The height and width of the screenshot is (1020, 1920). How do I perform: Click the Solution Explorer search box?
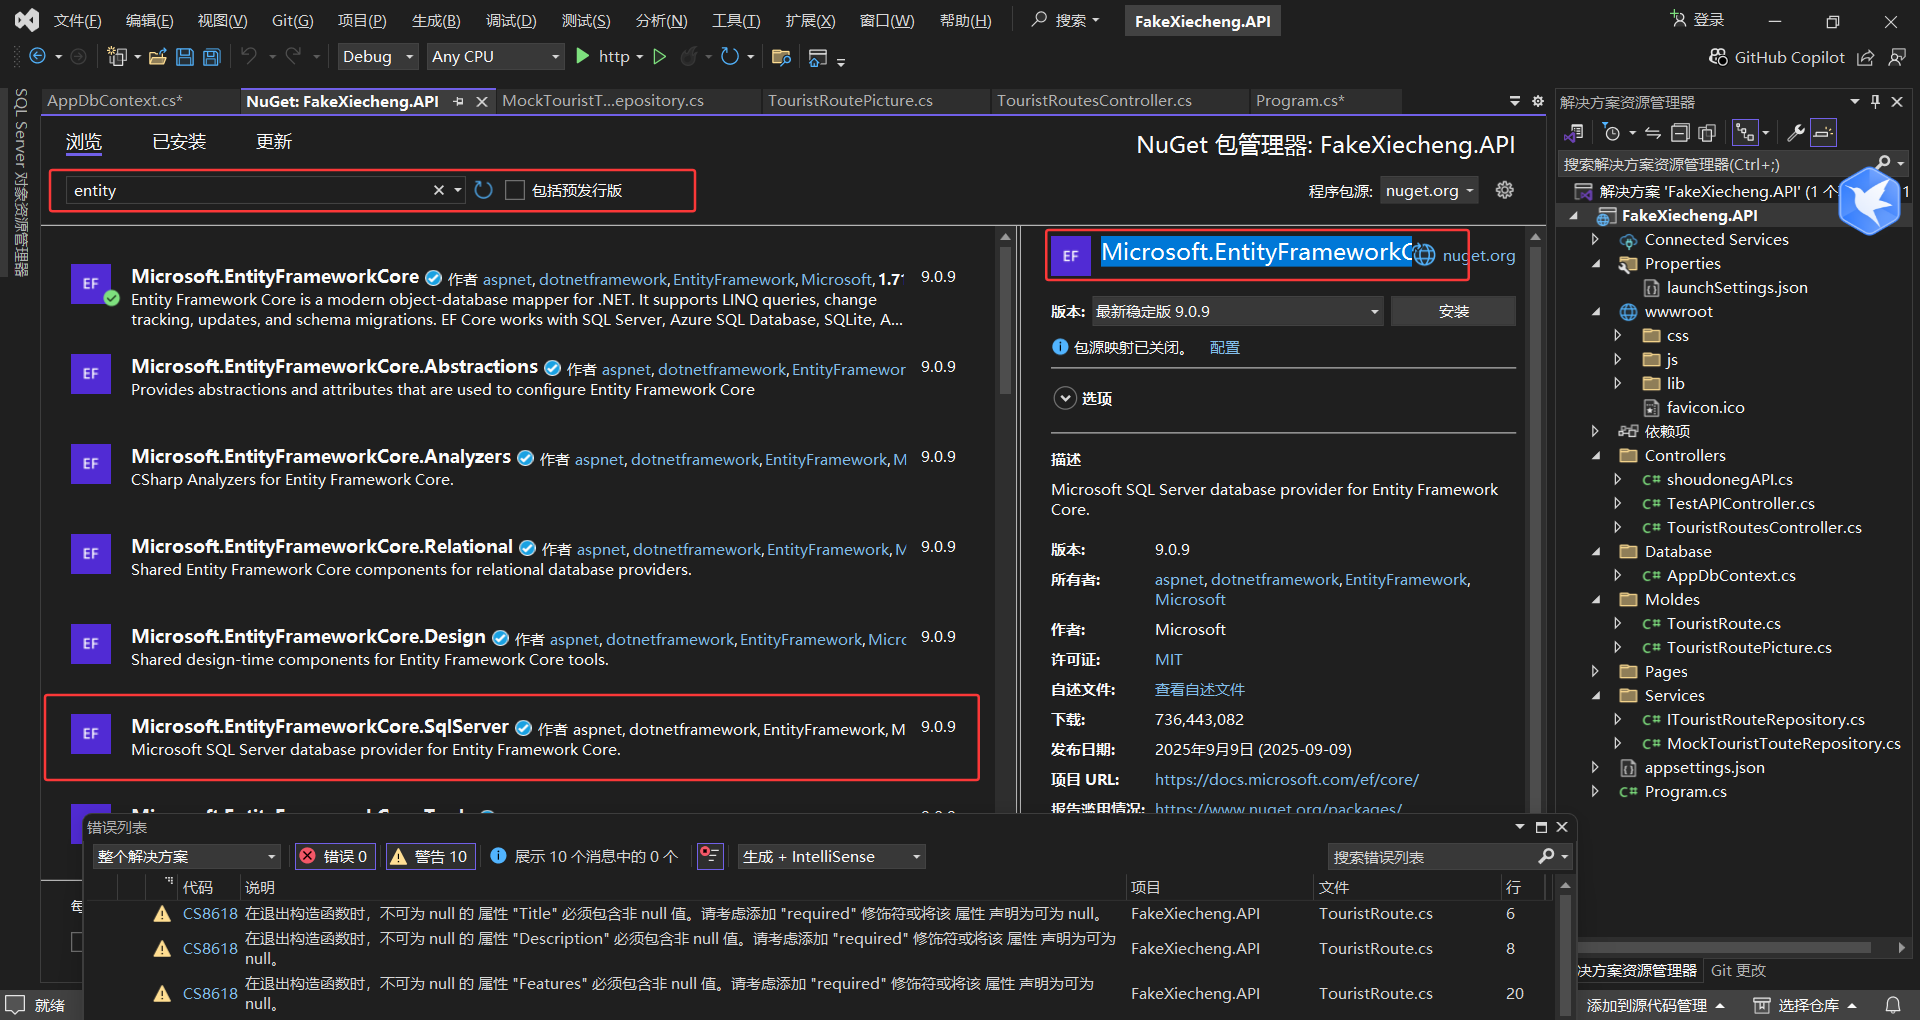click(1716, 164)
